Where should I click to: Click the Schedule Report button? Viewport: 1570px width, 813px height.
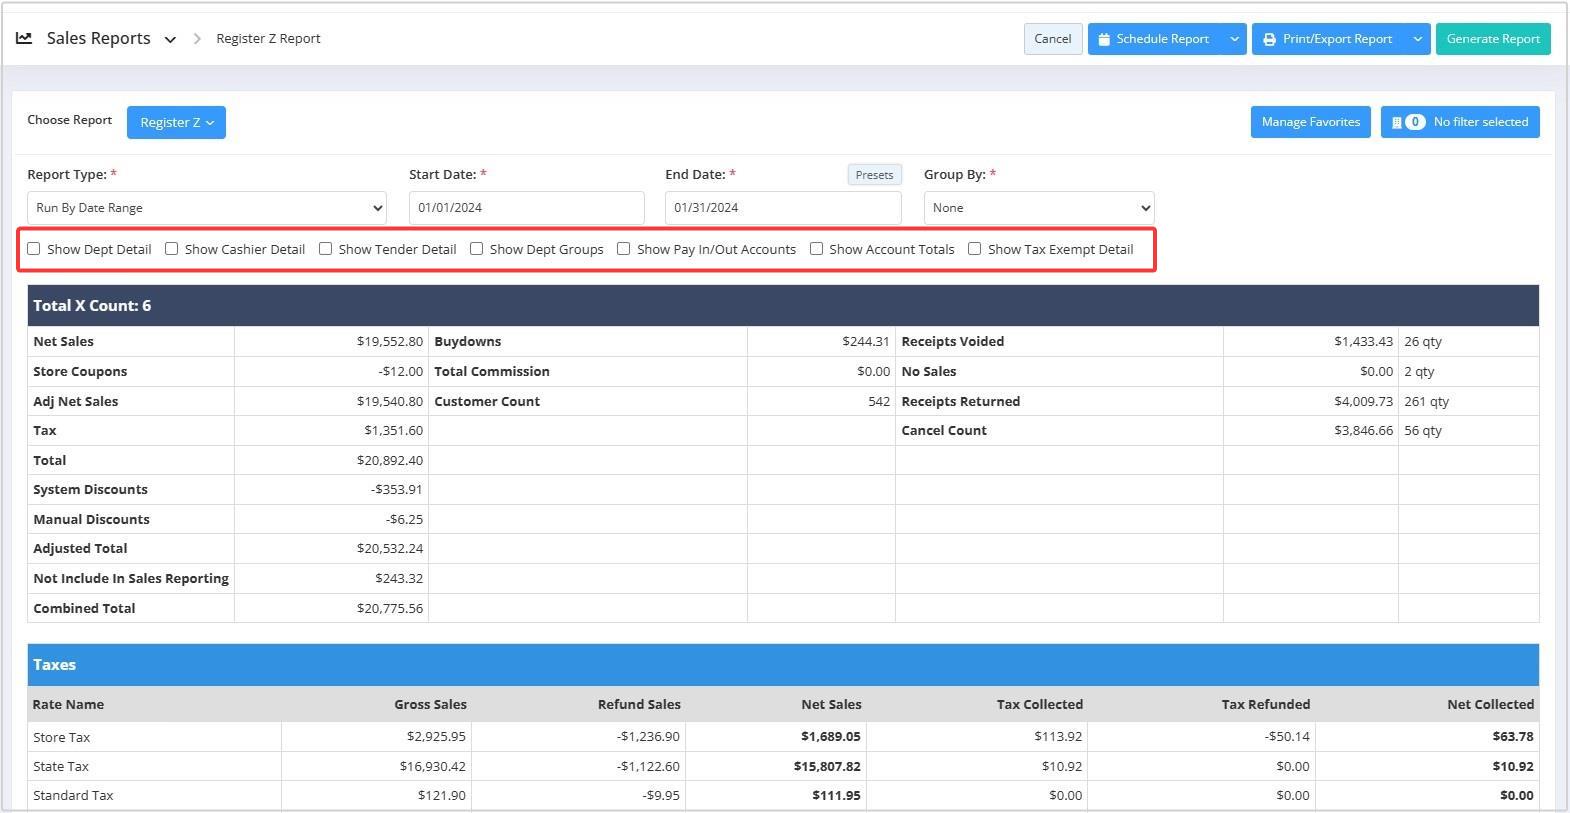pos(1155,39)
